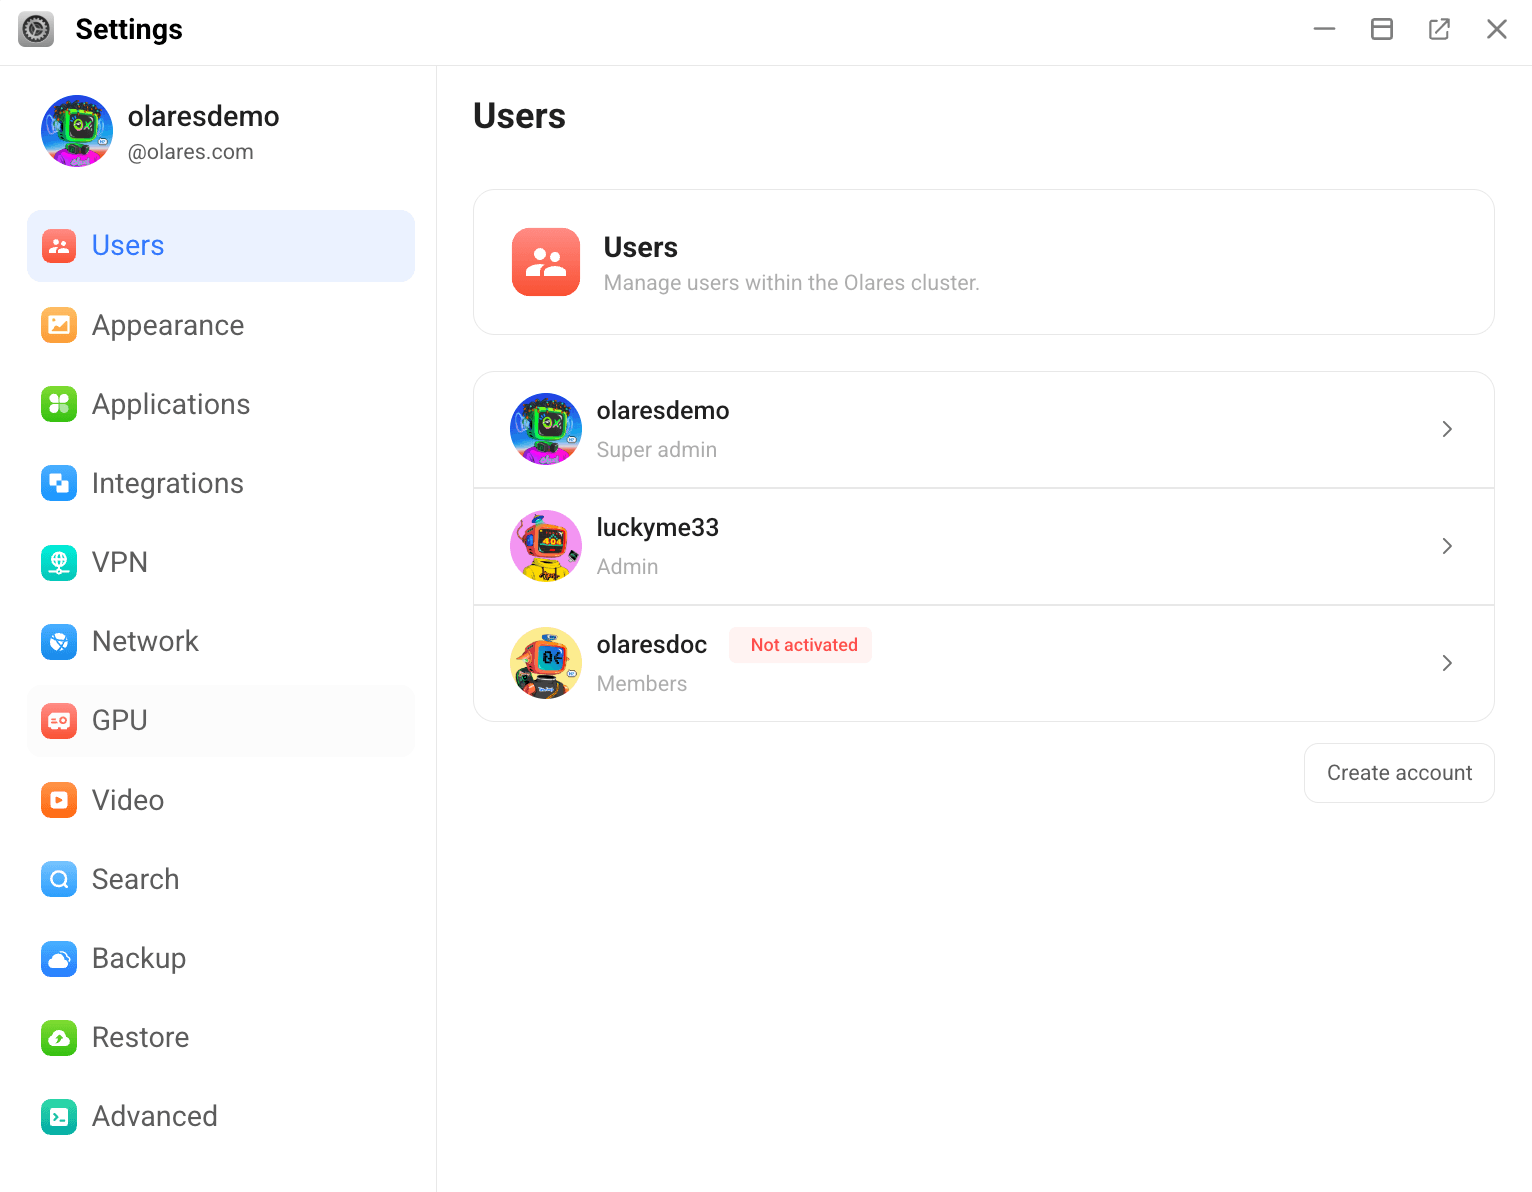
Task: Click the Network sidebar icon
Action: [x=59, y=641]
